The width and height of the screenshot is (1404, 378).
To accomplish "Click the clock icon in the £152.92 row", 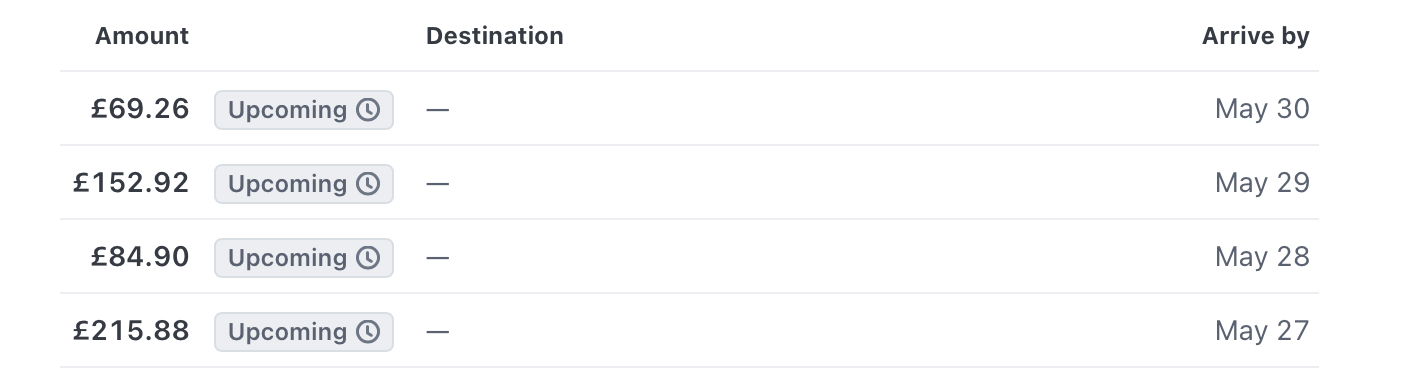I will (368, 184).
